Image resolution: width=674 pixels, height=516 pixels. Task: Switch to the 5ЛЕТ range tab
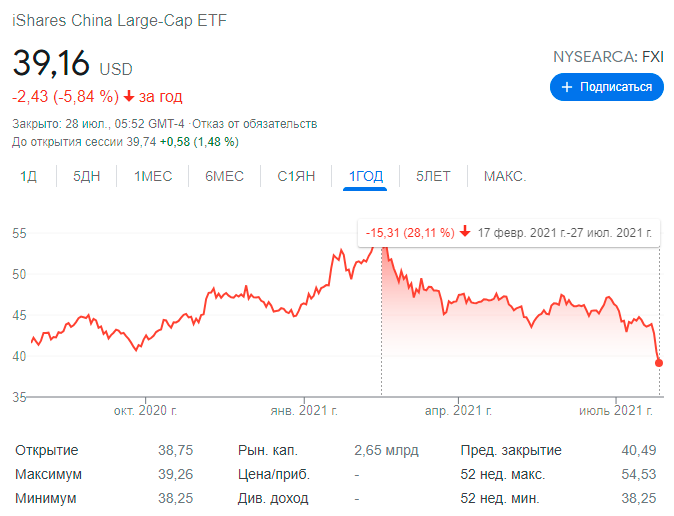433,176
